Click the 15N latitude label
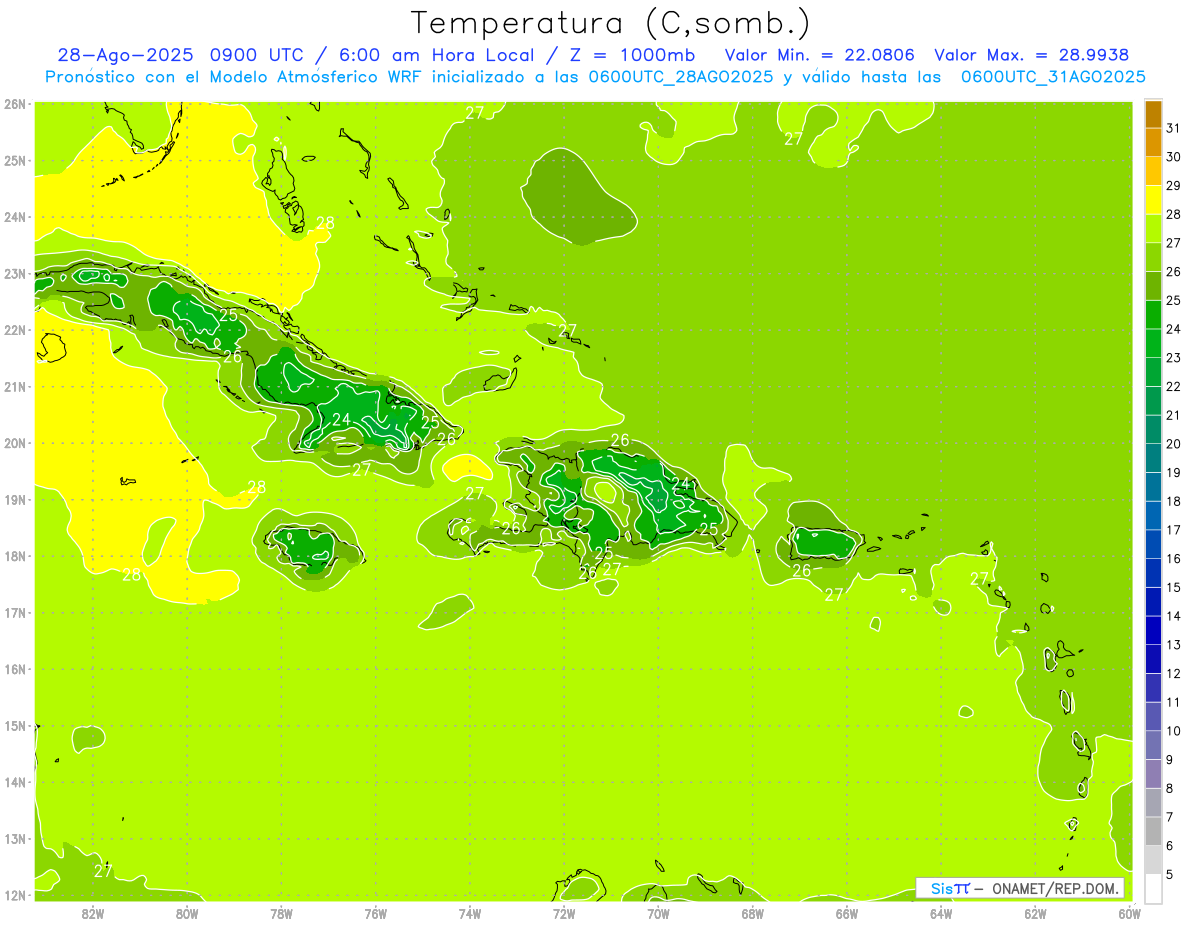This screenshot has width=1200, height=927. click(14, 725)
